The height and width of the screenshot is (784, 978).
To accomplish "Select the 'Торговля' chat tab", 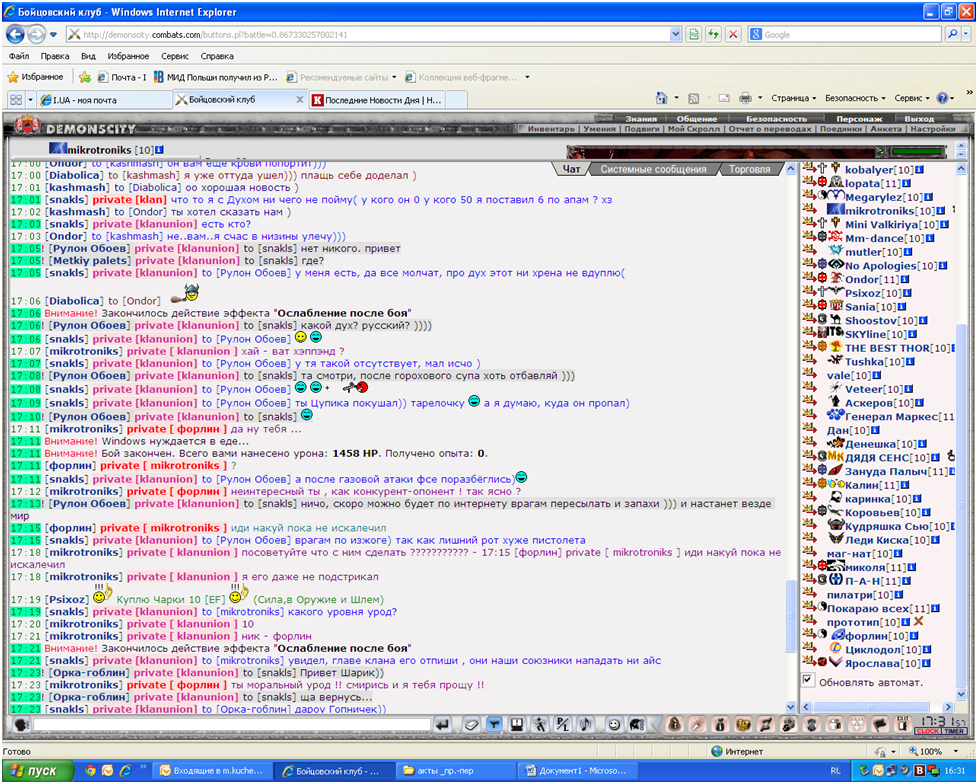I will pos(749,169).
